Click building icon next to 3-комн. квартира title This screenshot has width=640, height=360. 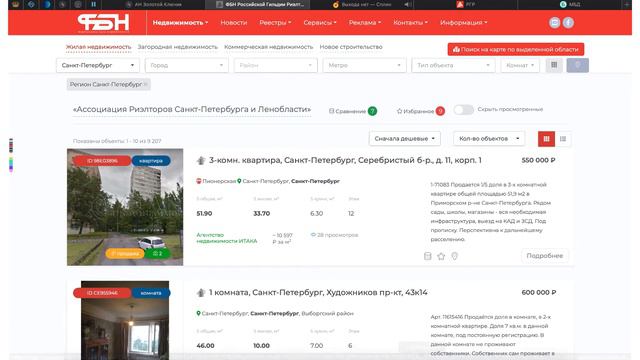[x=200, y=160]
